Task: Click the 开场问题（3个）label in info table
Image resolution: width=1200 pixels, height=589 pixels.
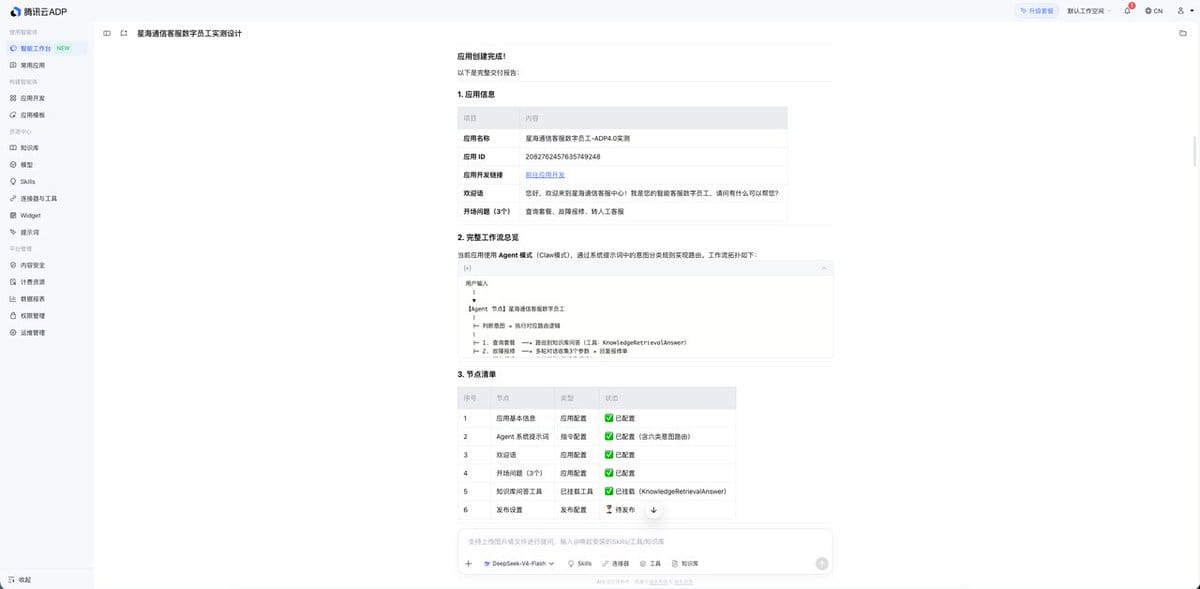Action: point(487,211)
